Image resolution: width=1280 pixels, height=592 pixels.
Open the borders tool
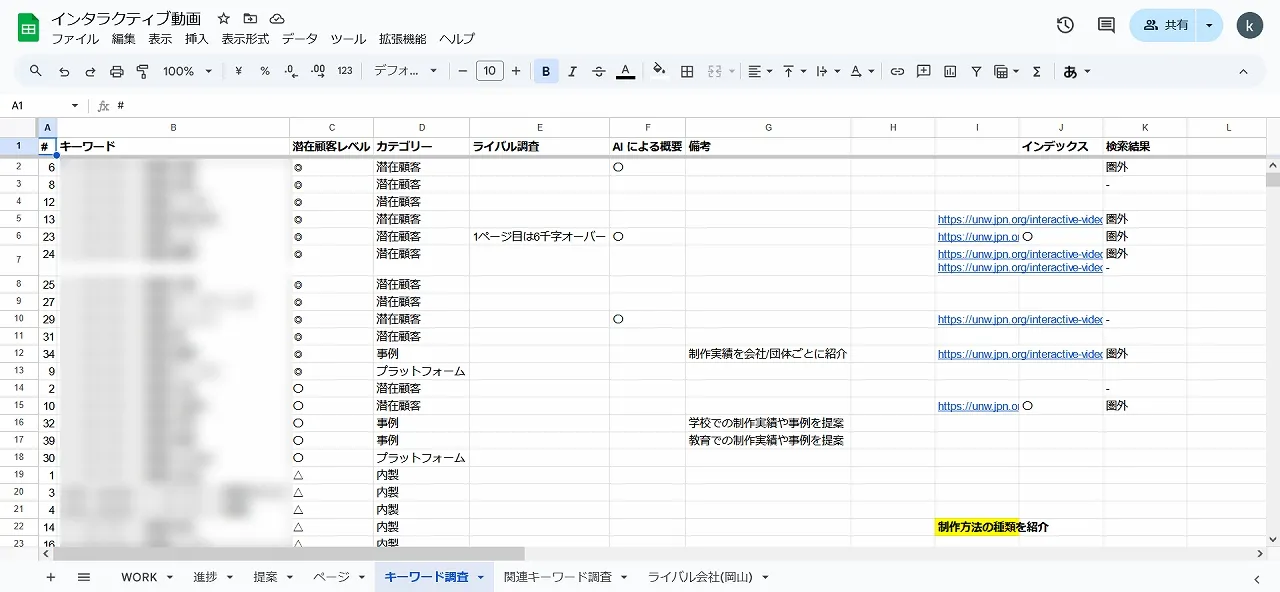pos(687,71)
